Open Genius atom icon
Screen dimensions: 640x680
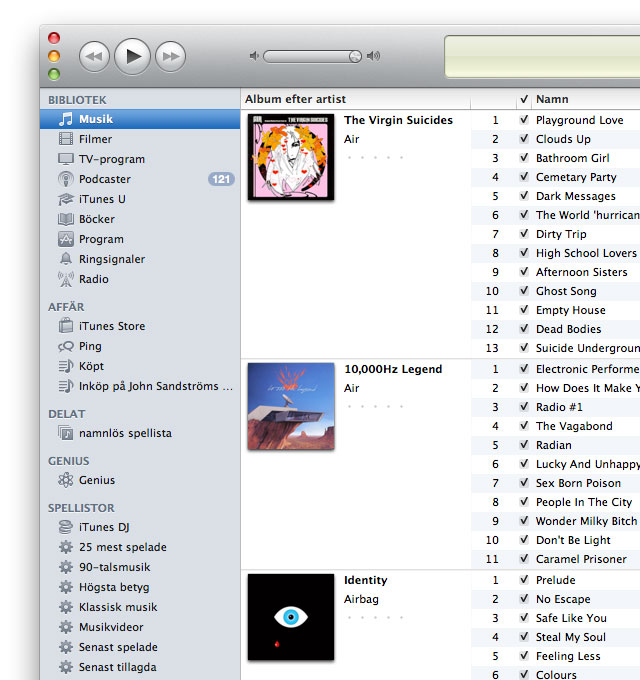click(x=65, y=480)
